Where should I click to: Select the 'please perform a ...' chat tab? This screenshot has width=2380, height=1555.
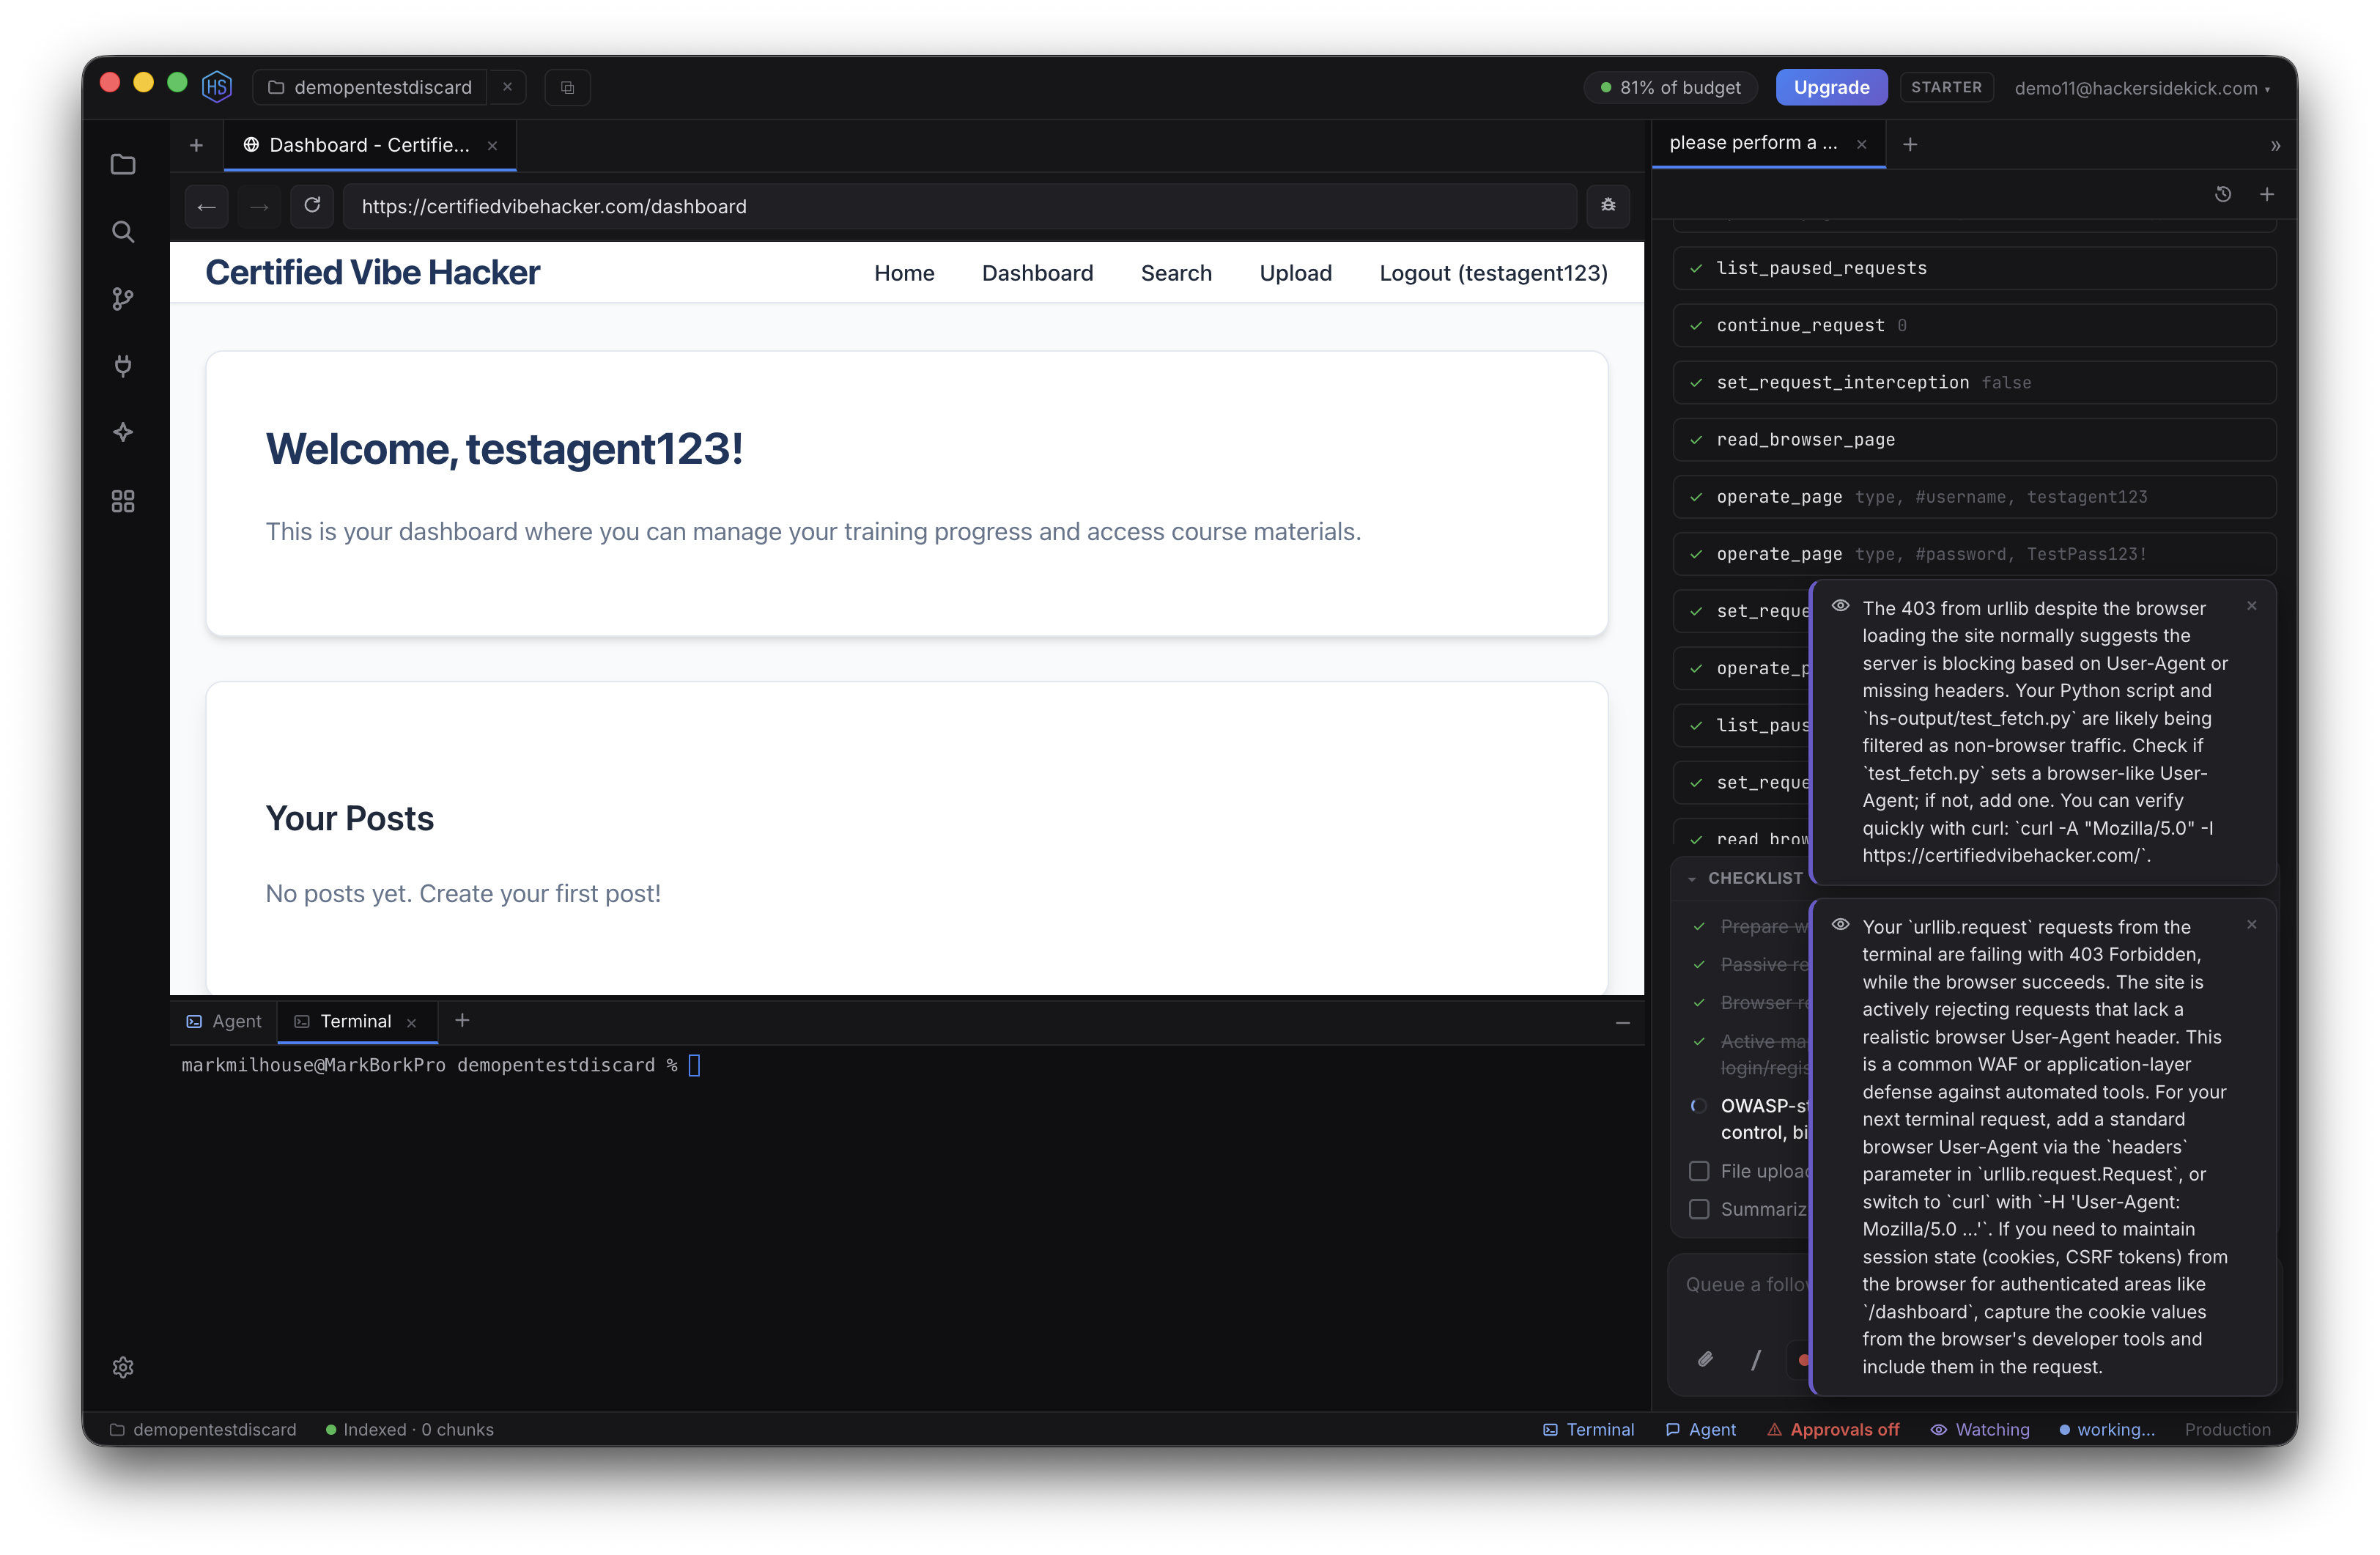[1753, 143]
